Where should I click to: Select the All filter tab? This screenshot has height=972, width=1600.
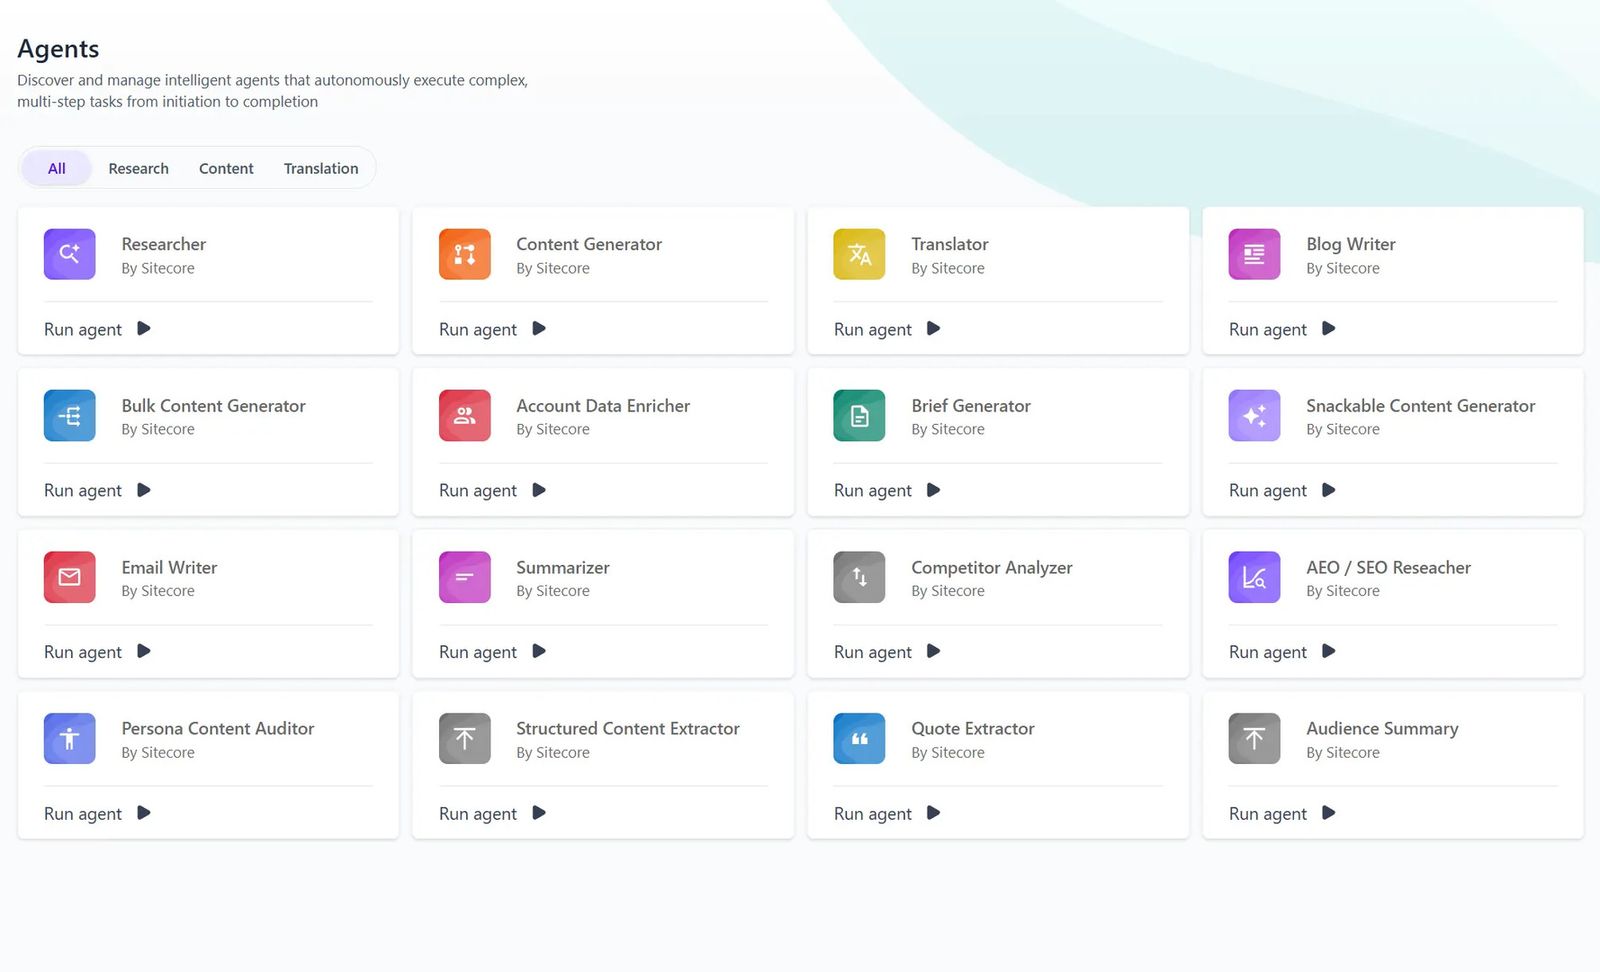pyautogui.click(x=57, y=168)
